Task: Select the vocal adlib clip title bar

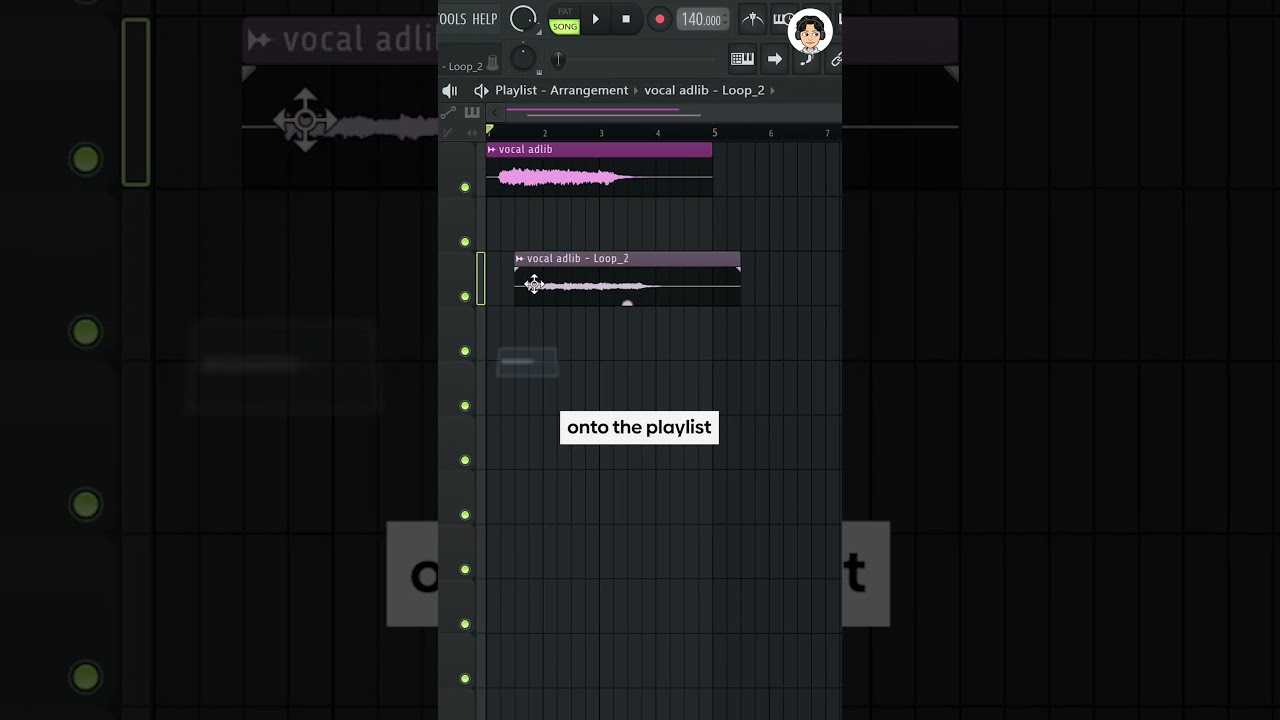Action: point(599,149)
